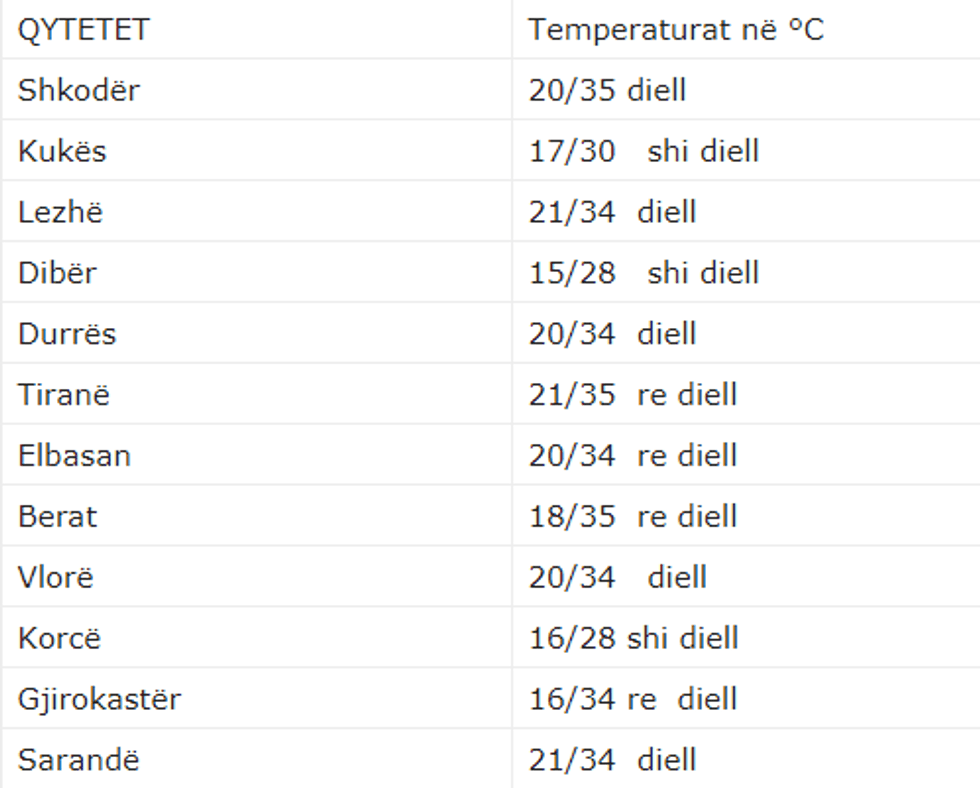Select the Gjirokastër city cell

coord(99,700)
